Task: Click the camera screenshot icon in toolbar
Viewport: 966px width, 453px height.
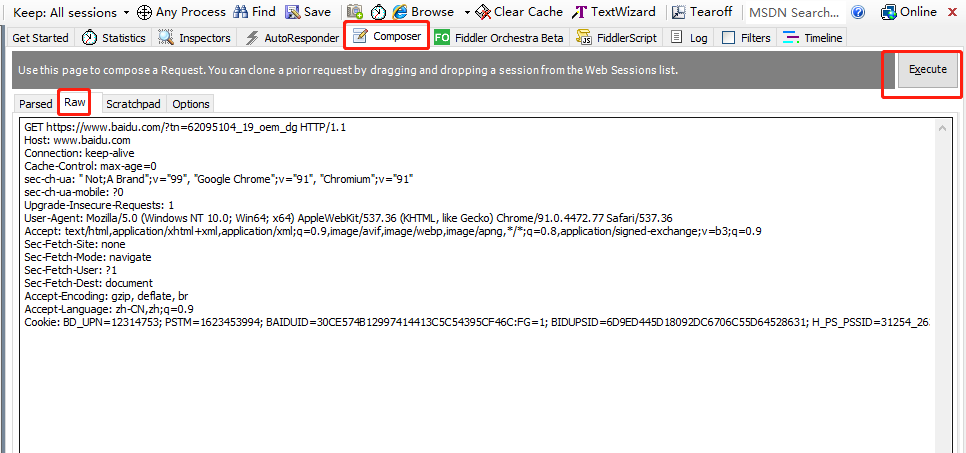Action: (355, 12)
